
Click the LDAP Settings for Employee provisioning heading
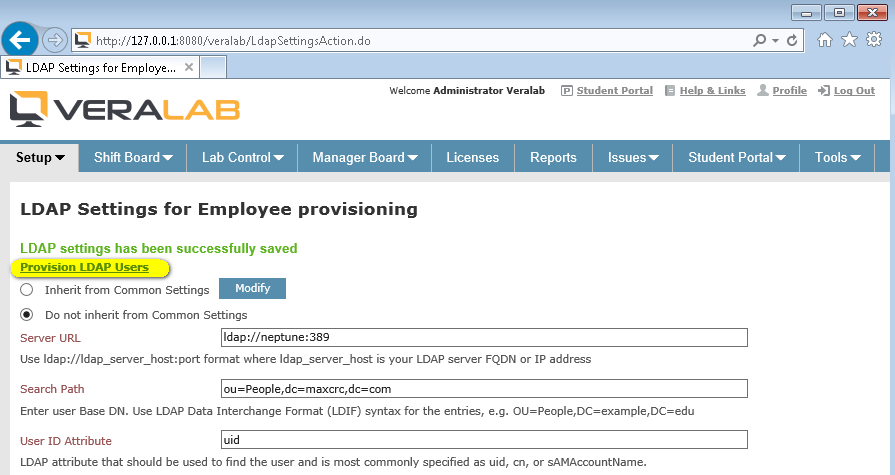219,209
